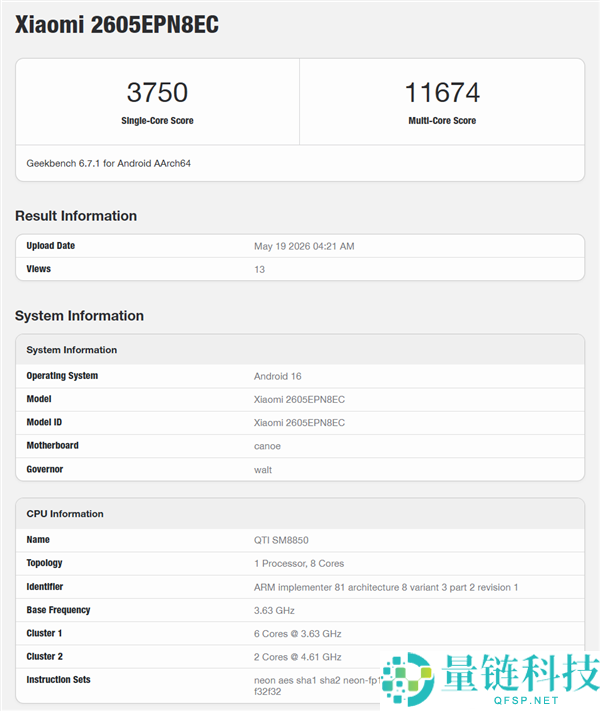The image size is (600, 711).
Task: Select the neon aes sha1 sha2 instruction list
Action: (x=317, y=686)
